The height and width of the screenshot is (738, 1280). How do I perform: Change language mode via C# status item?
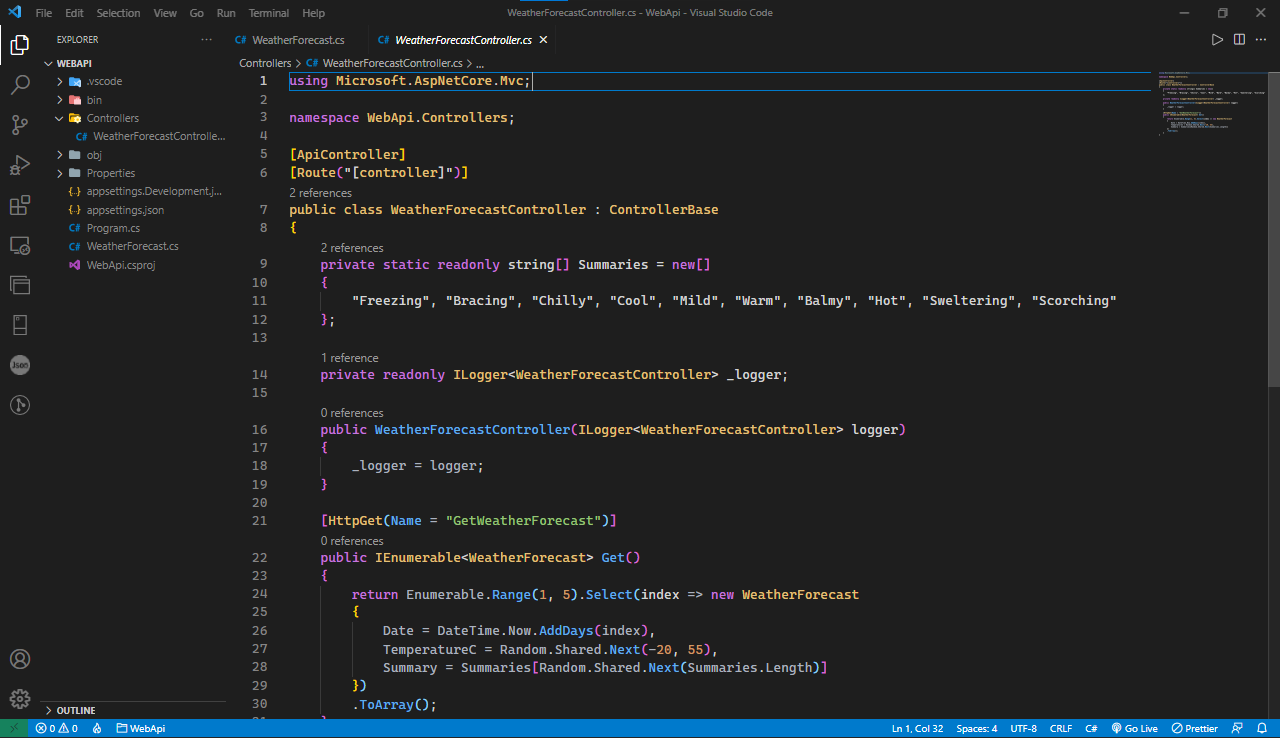[1091, 729]
